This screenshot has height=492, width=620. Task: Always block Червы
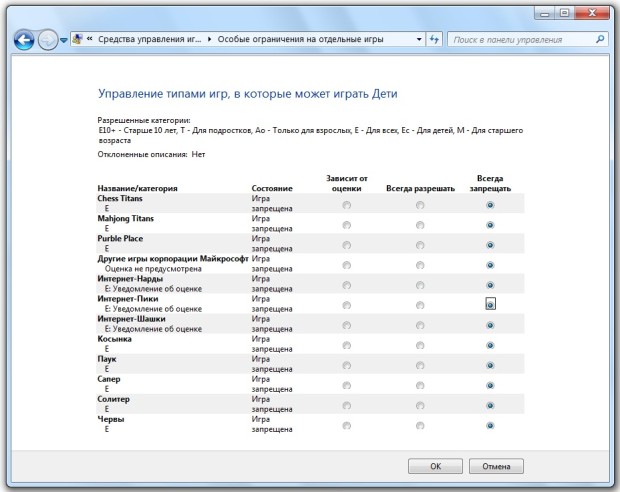pyautogui.click(x=490, y=426)
